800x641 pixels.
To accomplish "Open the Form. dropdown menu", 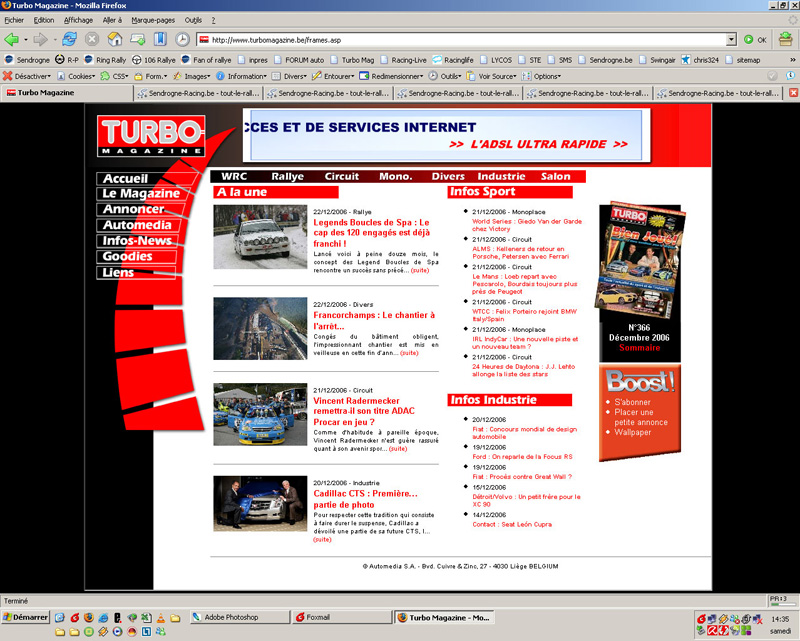I will pyautogui.click(x=151, y=76).
